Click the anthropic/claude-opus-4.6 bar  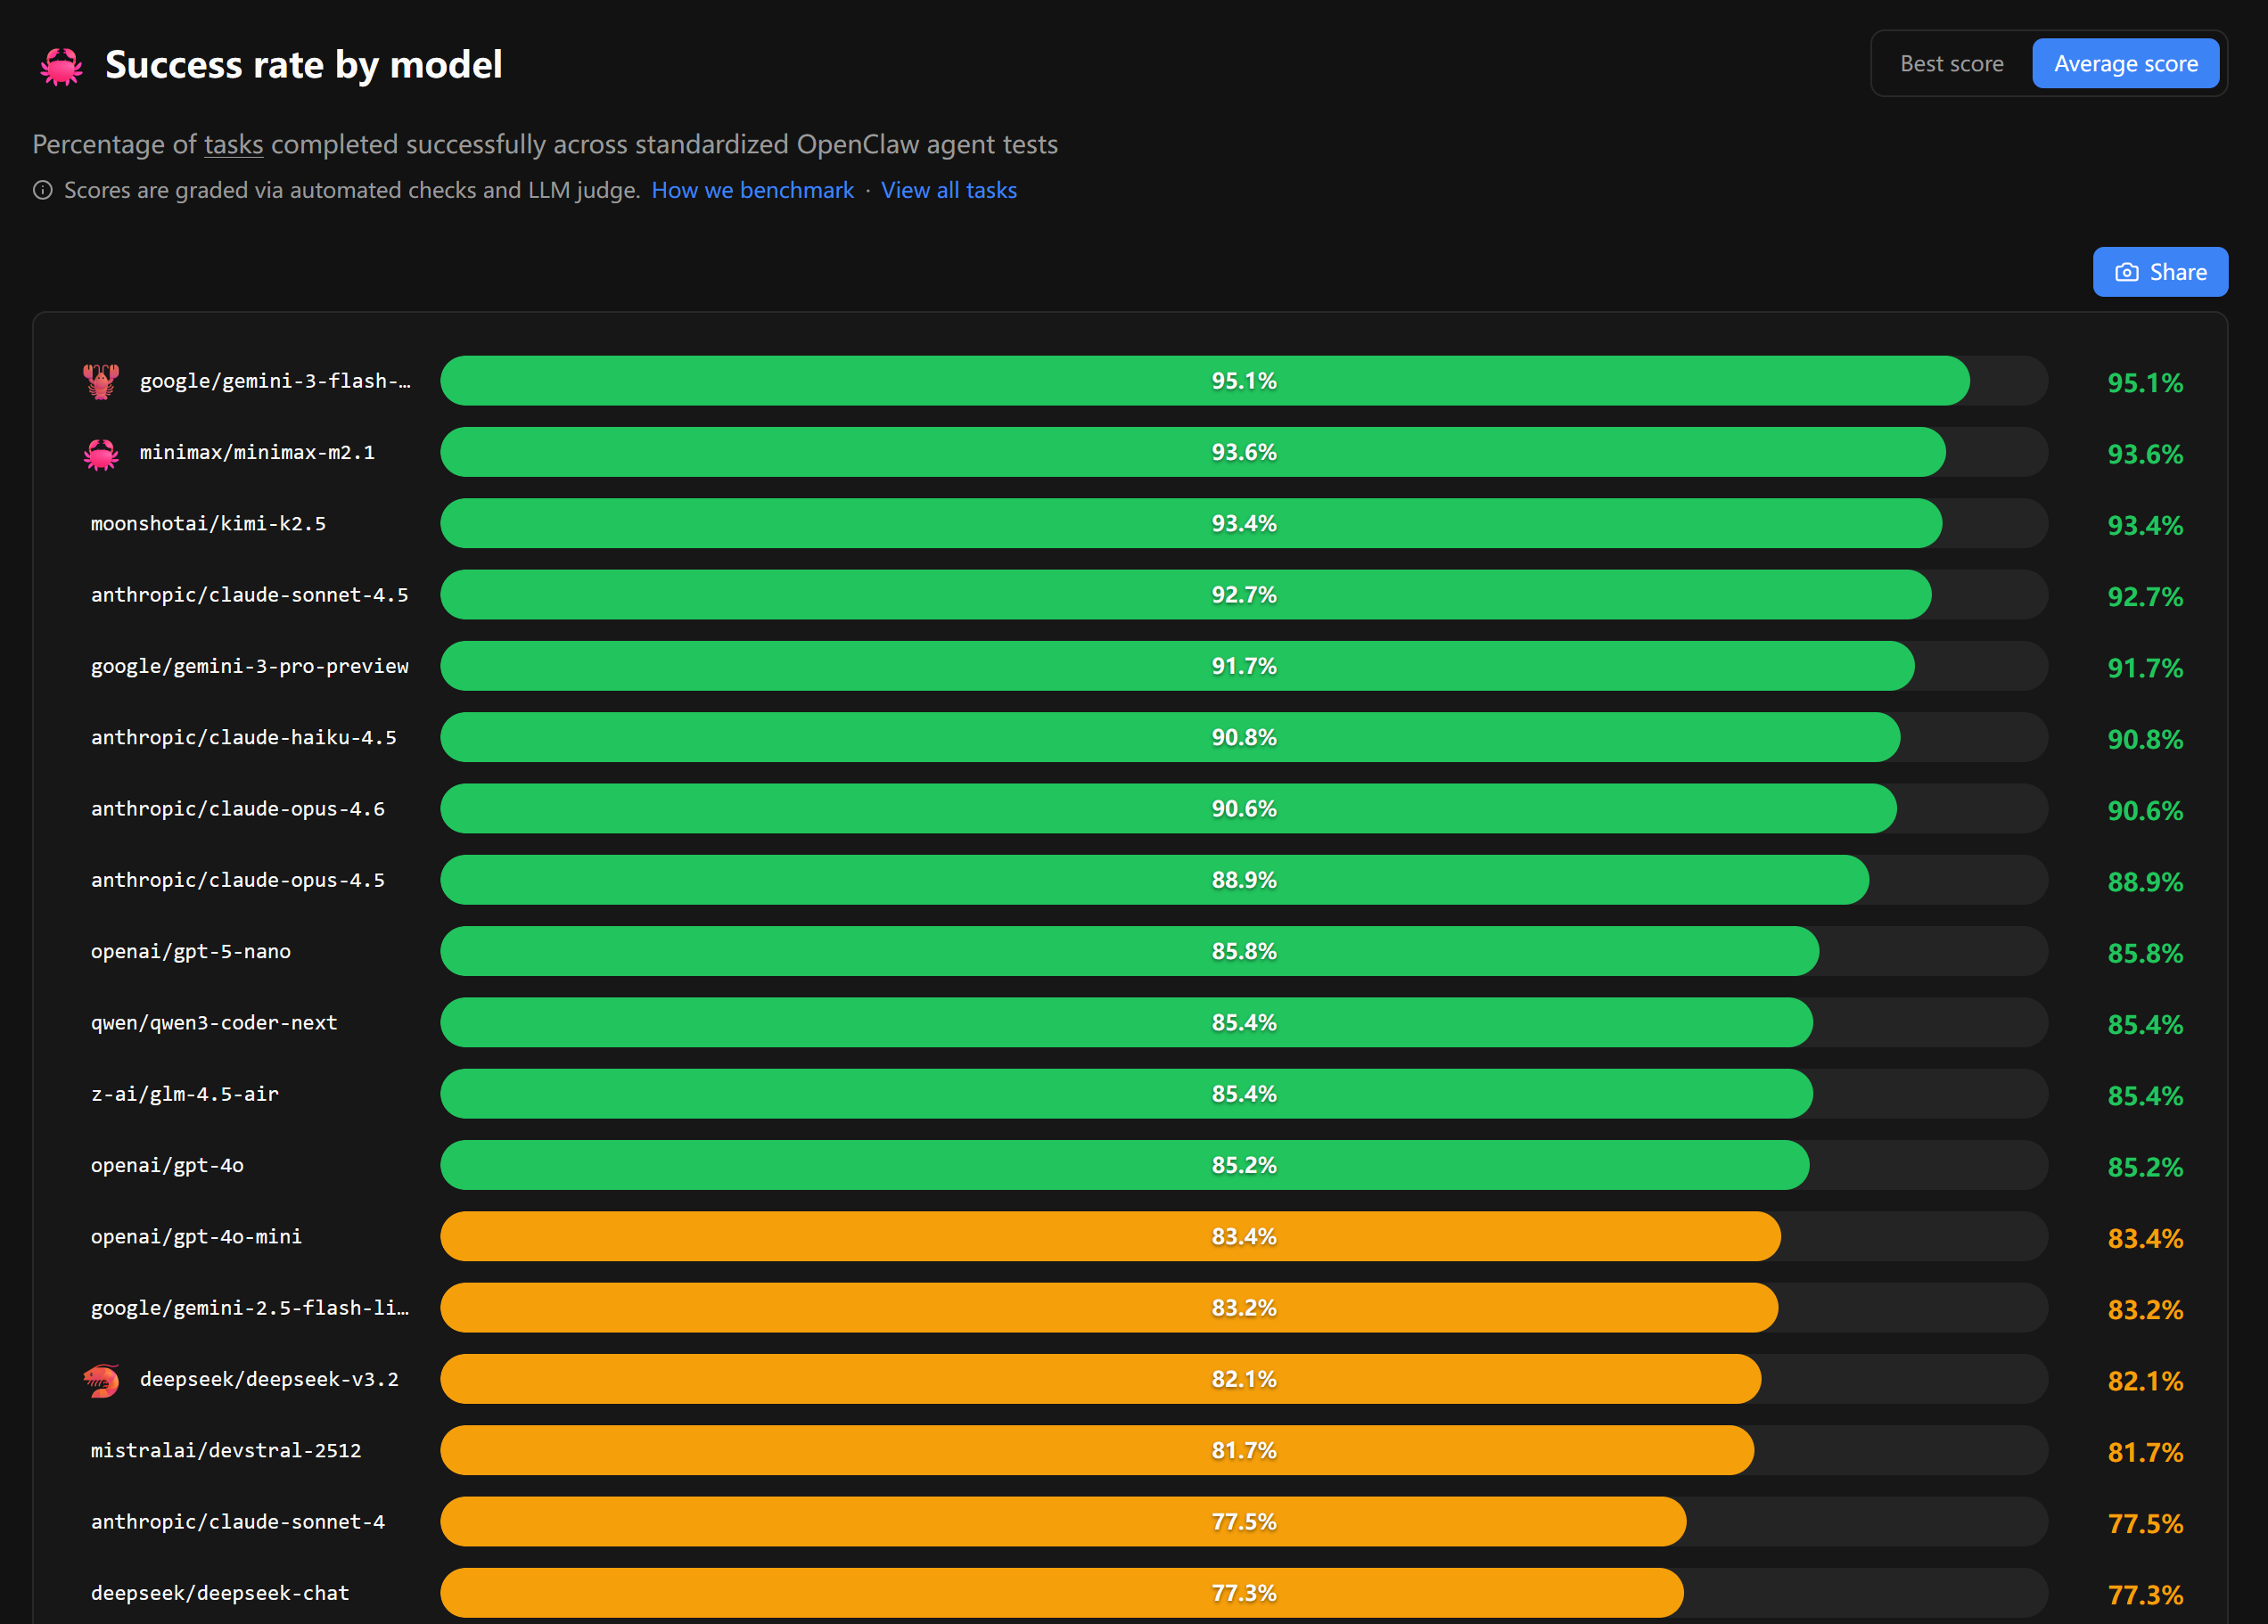click(1168, 809)
